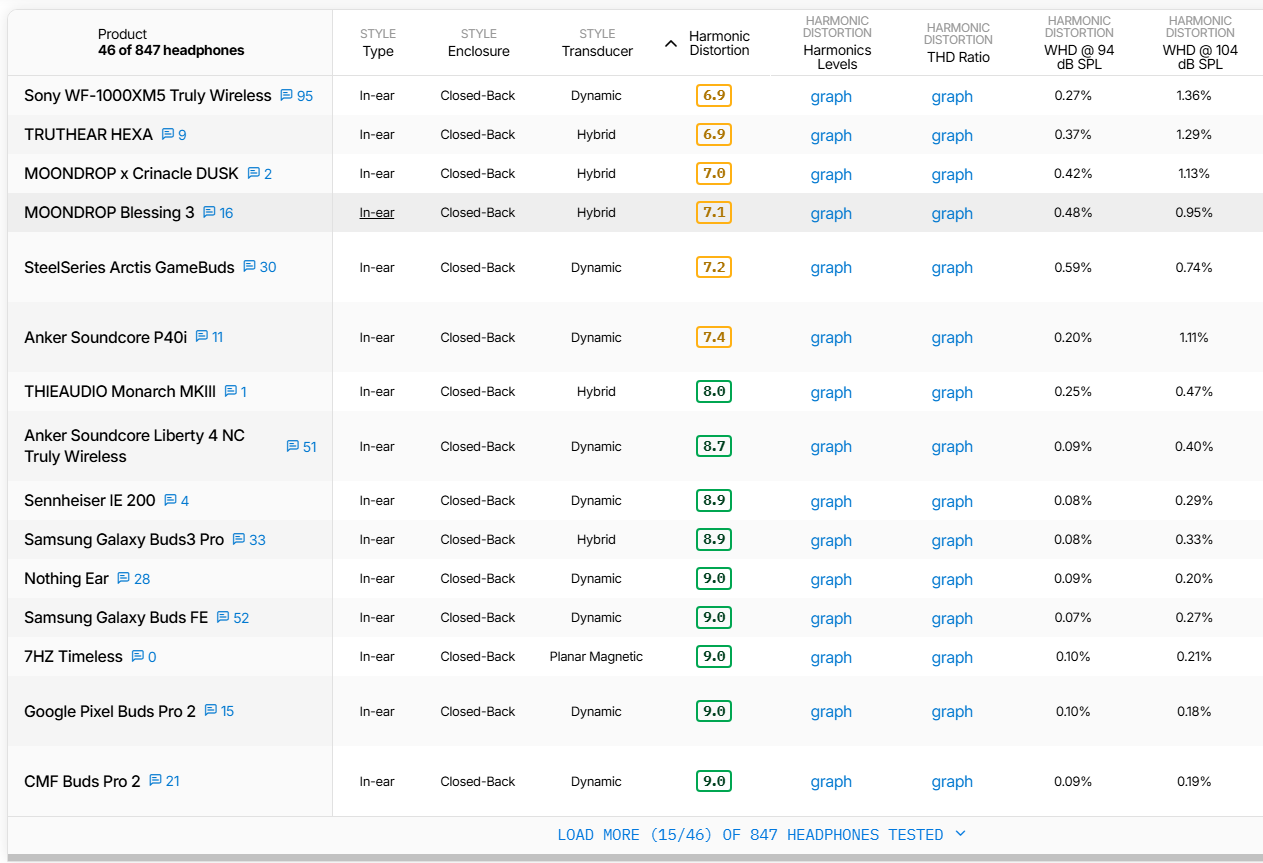Open Harmonics Levels graph for SteelSeries GameBuds
Image resolution: width=1263 pixels, height=863 pixels.
click(831, 268)
